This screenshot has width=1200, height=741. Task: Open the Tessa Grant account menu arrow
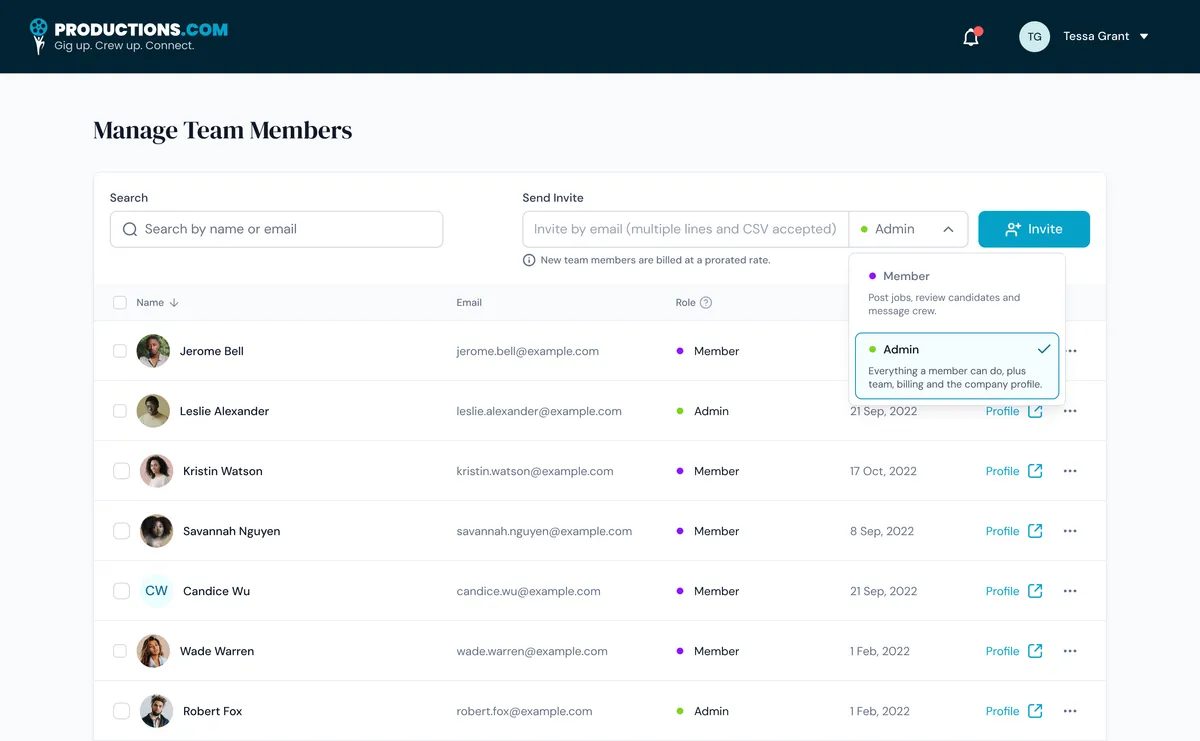(x=1144, y=37)
